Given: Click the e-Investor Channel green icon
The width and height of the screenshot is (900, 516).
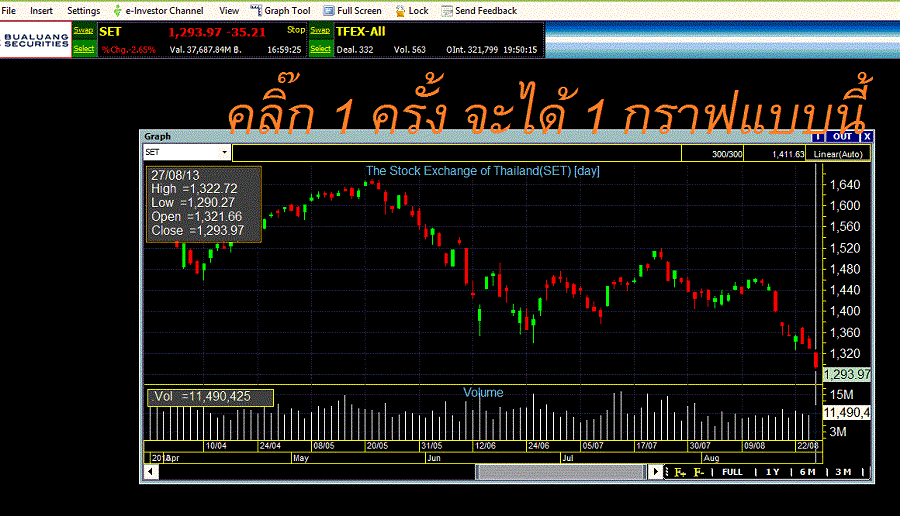Looking at the screenshot, I should point(117,10).
